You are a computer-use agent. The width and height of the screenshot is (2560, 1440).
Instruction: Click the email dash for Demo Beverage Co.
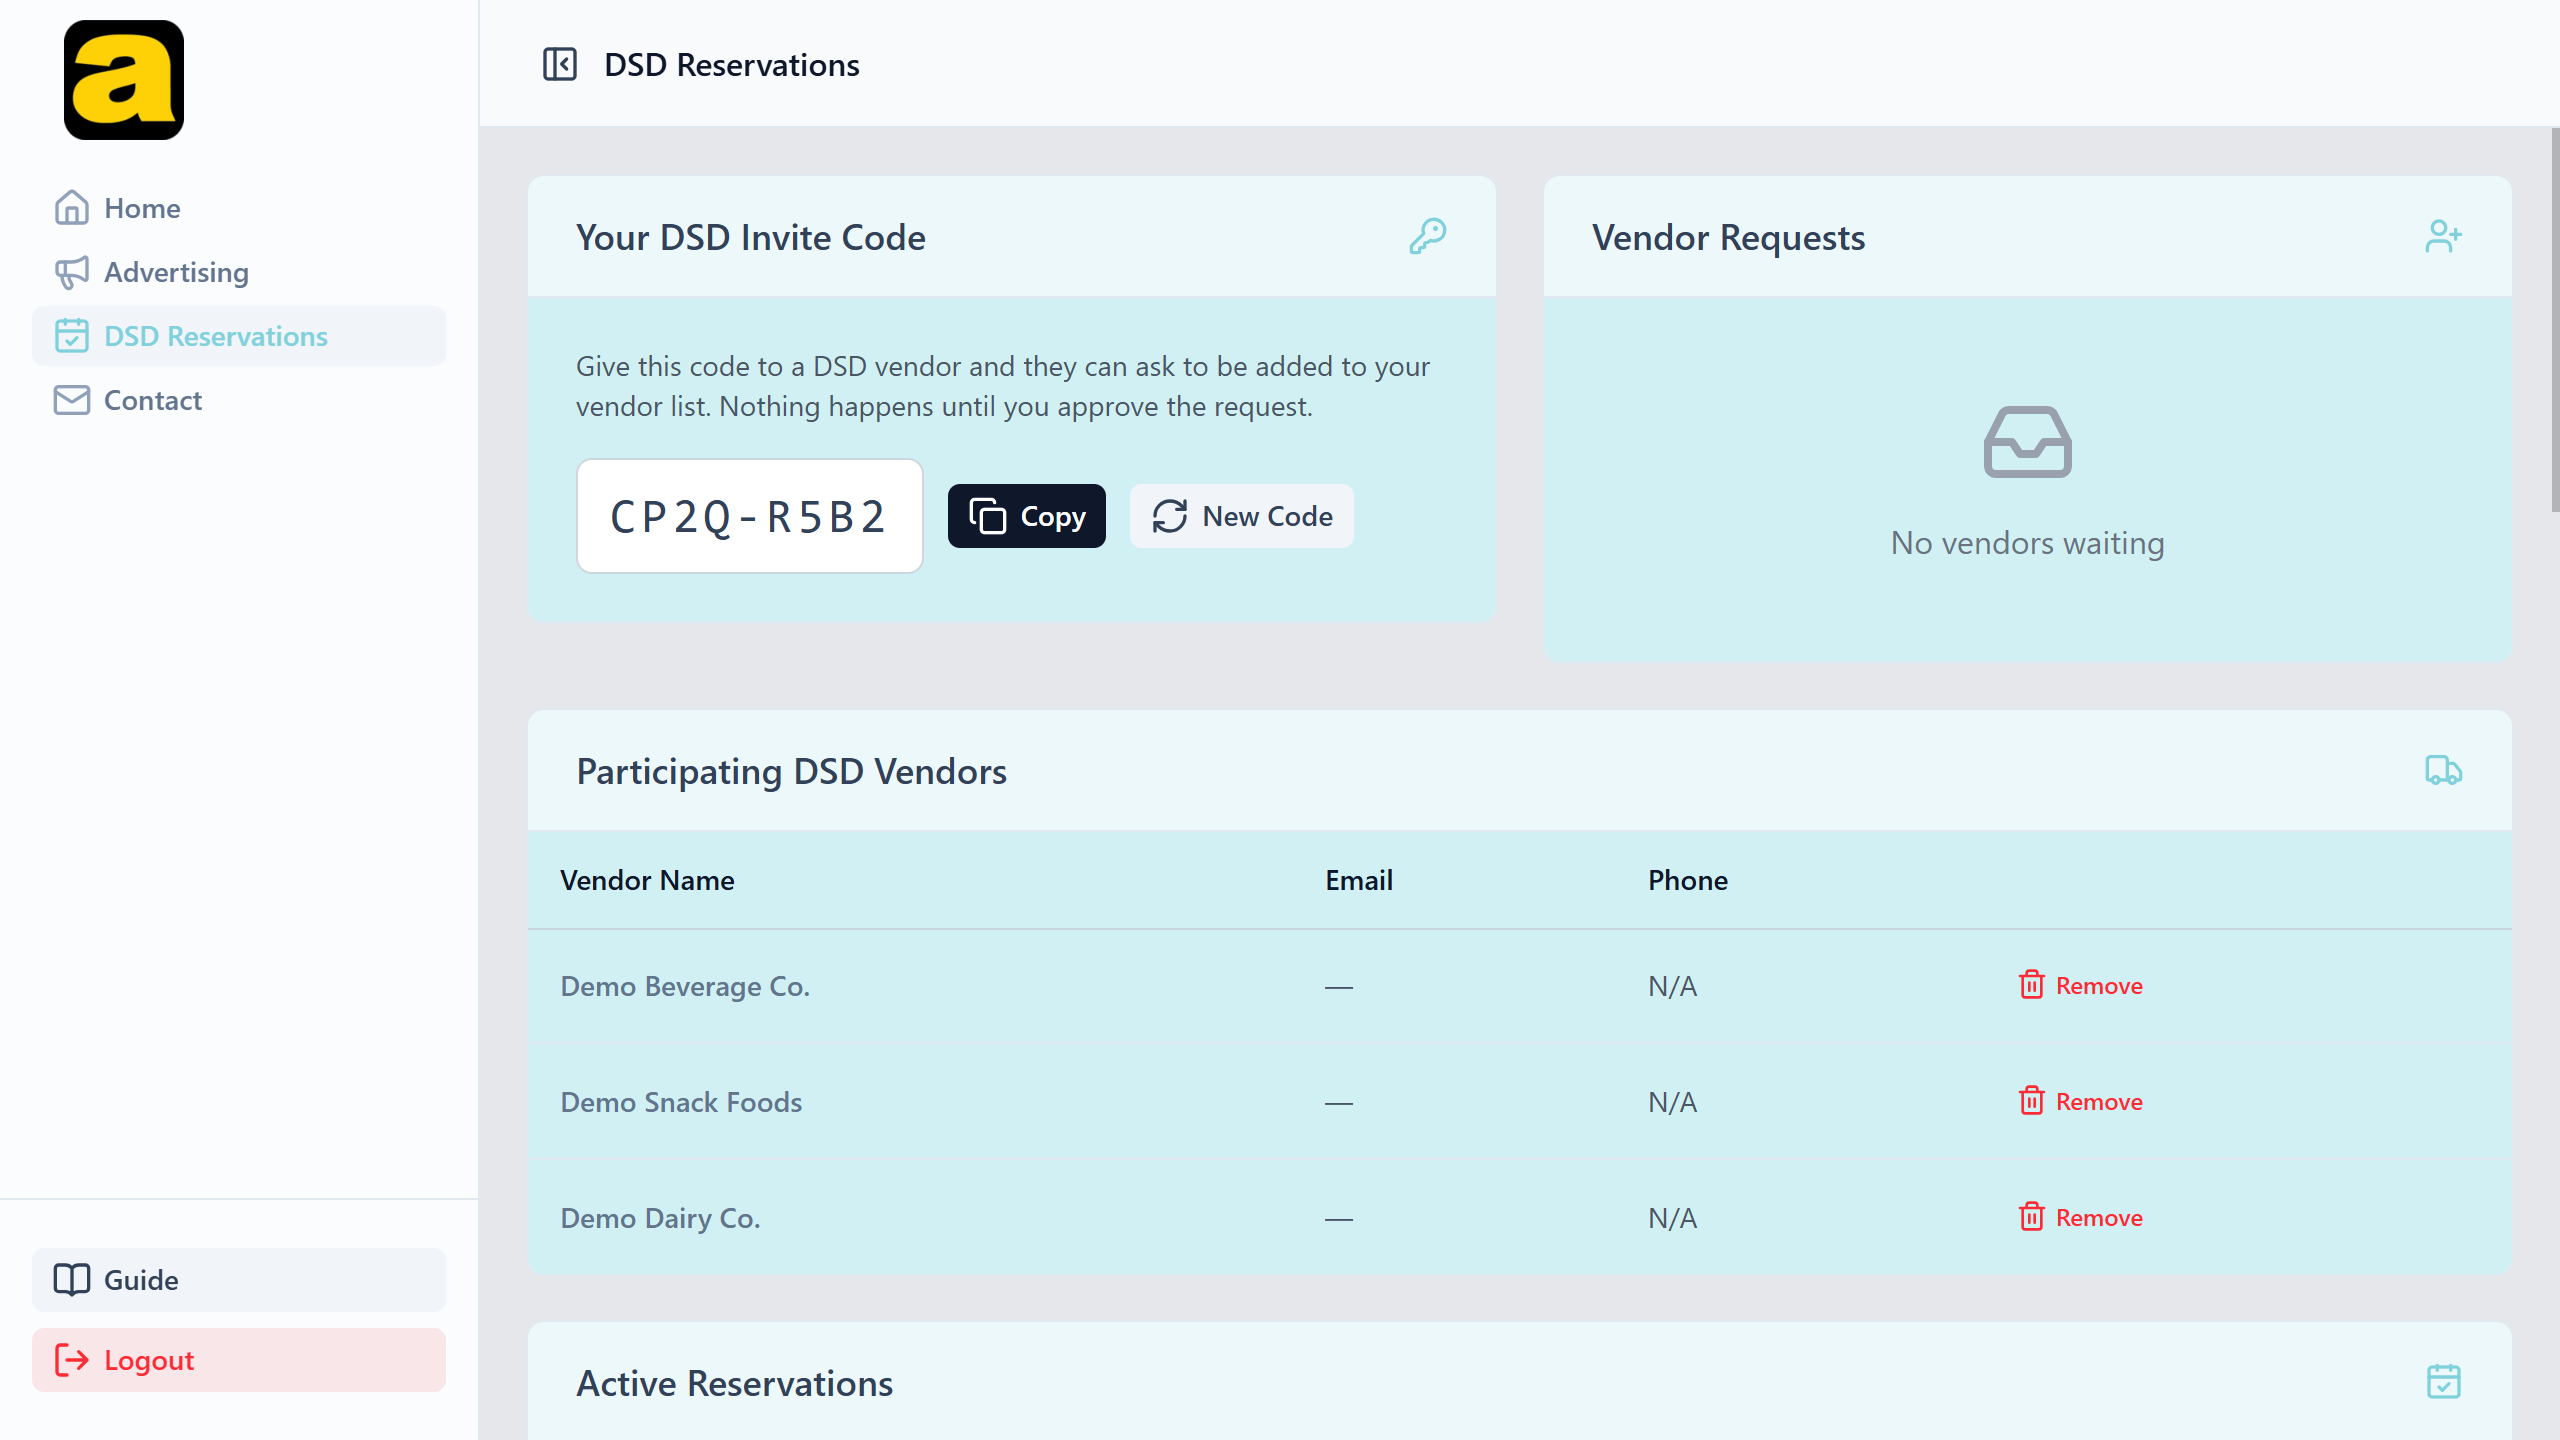[1339, 987]
